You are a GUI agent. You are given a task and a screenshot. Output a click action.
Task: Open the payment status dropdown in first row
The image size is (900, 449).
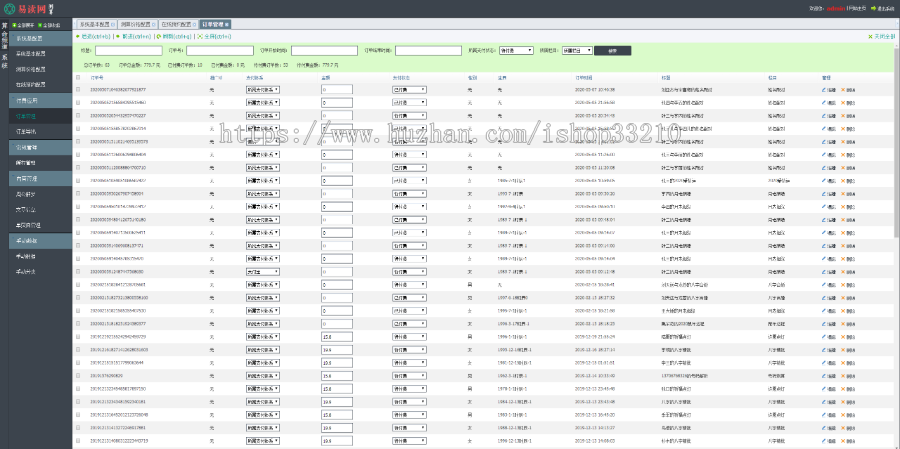tap(409, 89)
